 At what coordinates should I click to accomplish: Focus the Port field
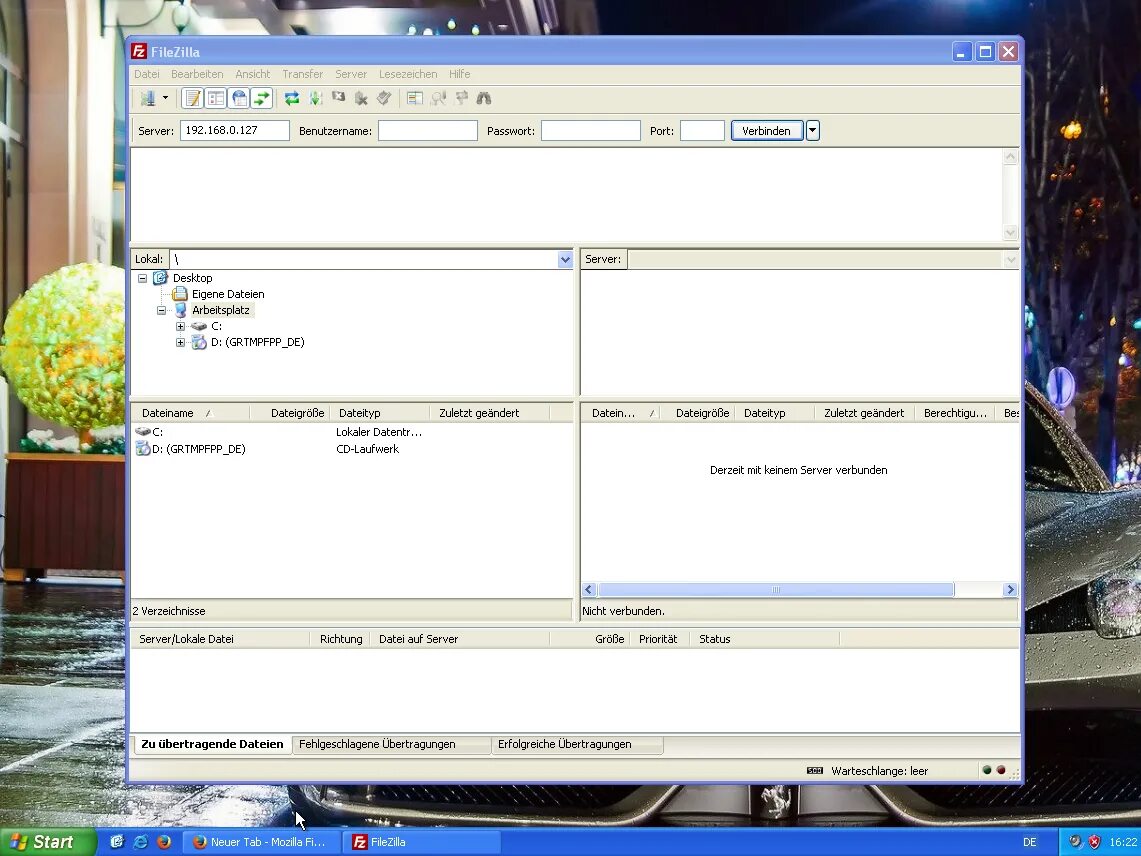(x=702, y=130)
